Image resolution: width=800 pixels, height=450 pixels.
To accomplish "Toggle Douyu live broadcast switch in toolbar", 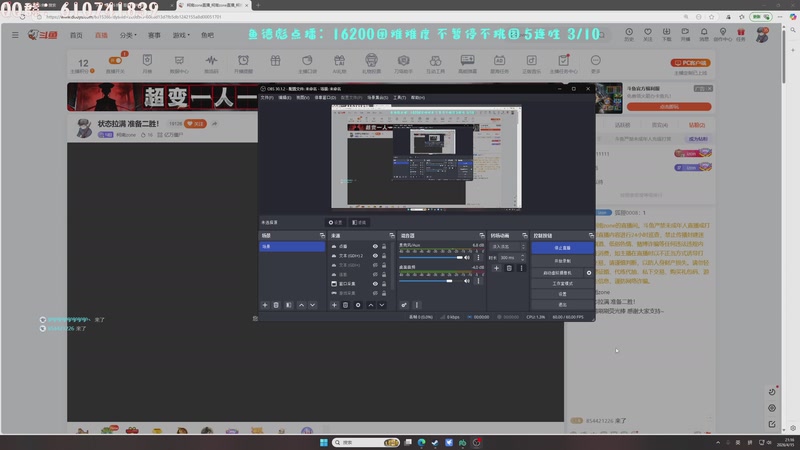I will 115,61.
